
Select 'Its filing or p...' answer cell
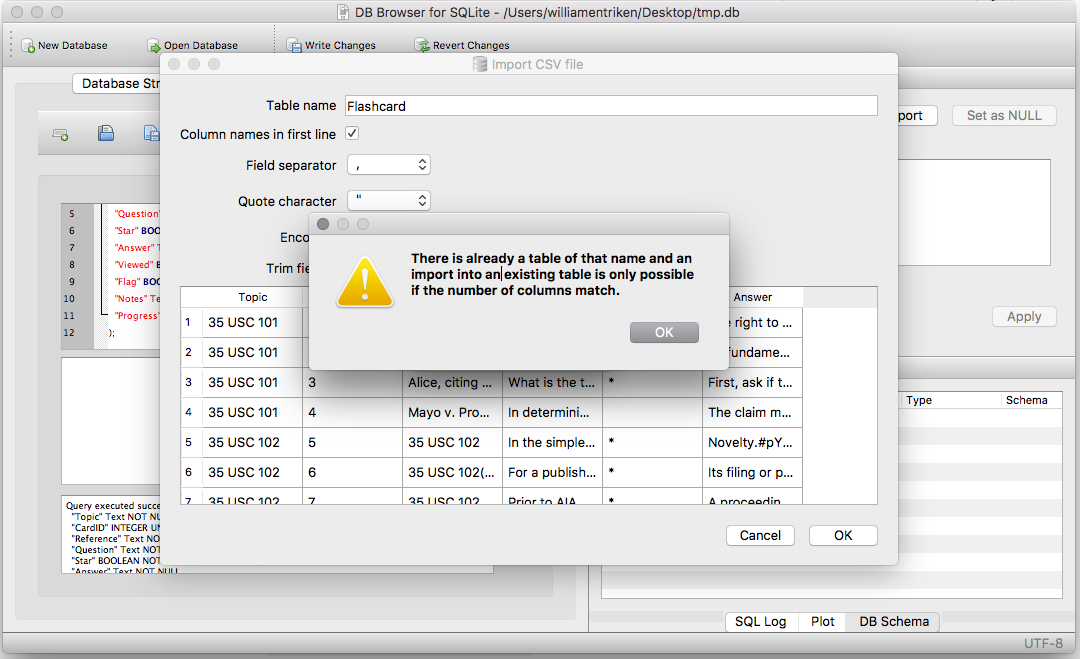752,472
